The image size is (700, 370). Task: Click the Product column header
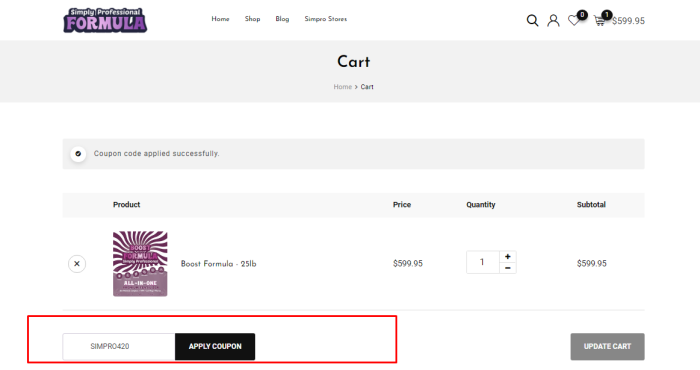coord(126,204)
